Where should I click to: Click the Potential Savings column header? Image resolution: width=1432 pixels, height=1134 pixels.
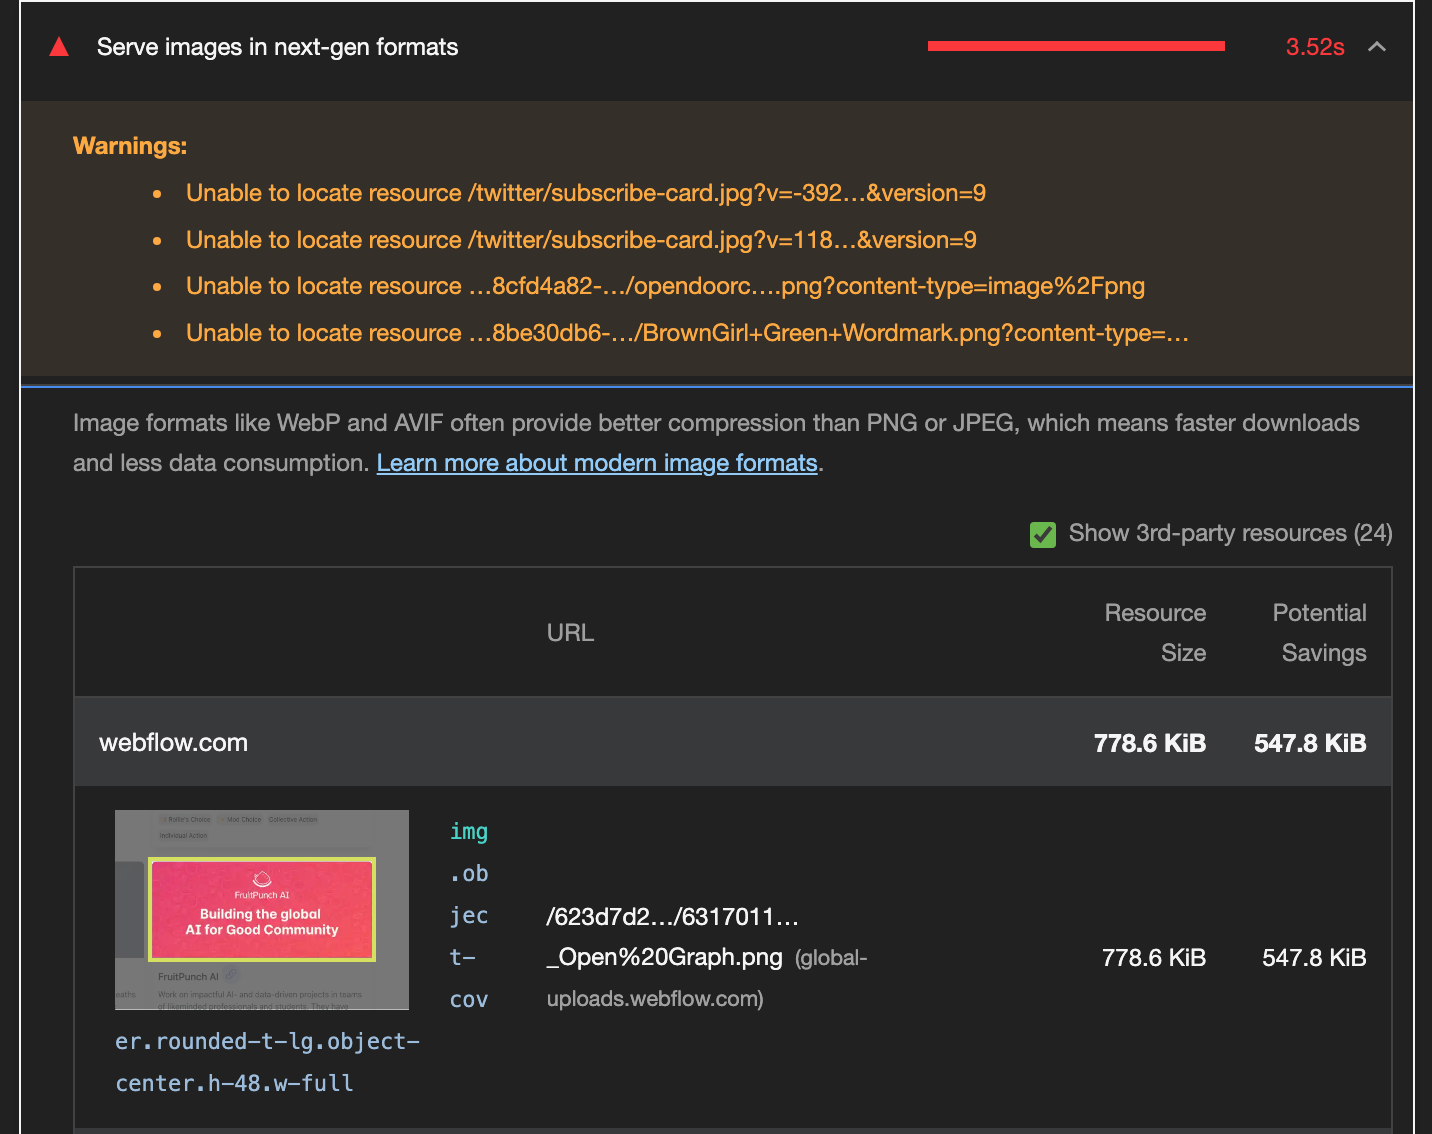pos(1319,632)
